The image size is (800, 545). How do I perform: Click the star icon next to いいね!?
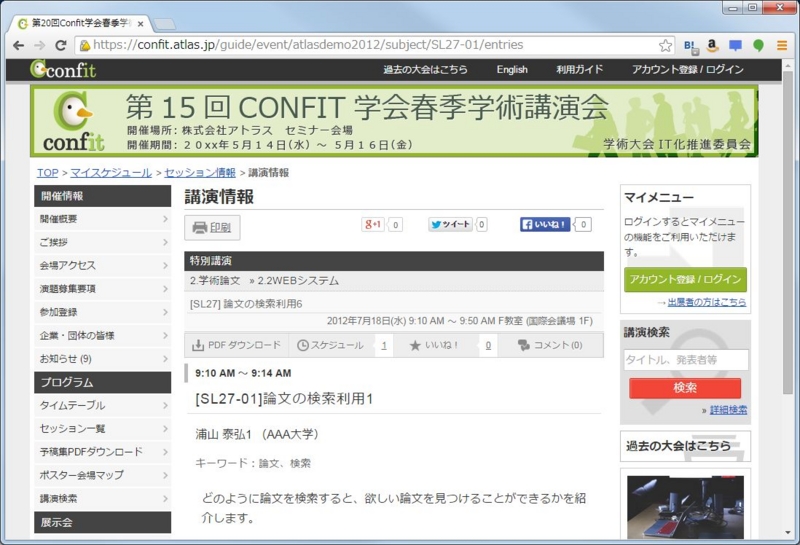tap(415, 345)
